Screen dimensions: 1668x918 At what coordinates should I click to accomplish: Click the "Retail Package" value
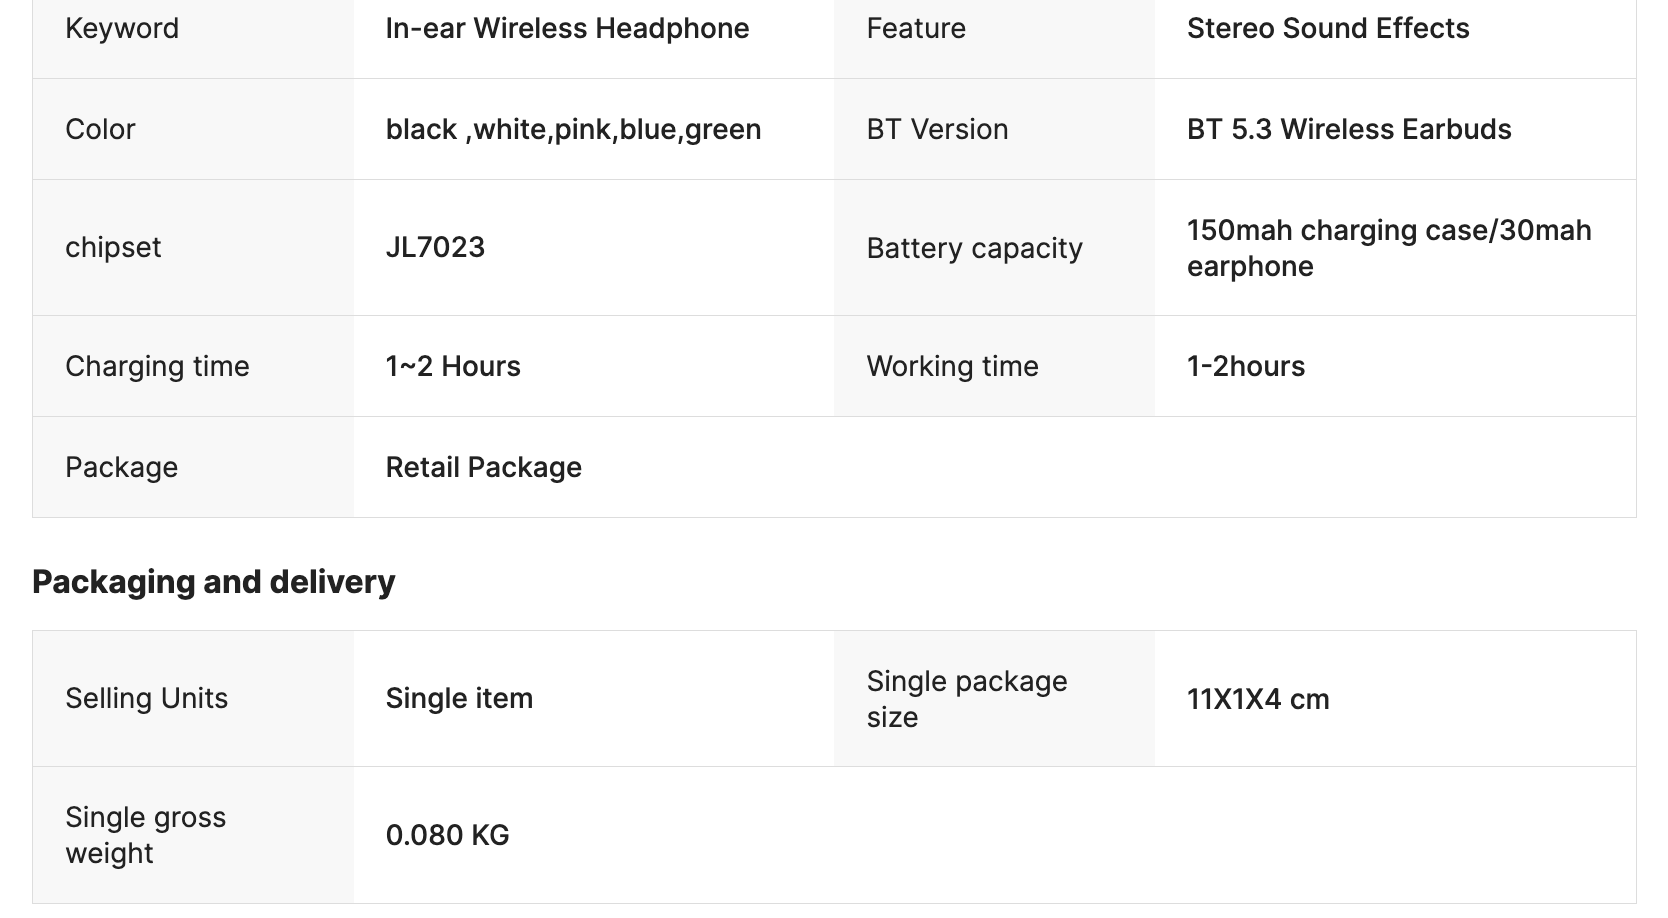pyautogui.click(x=483, y=467)
